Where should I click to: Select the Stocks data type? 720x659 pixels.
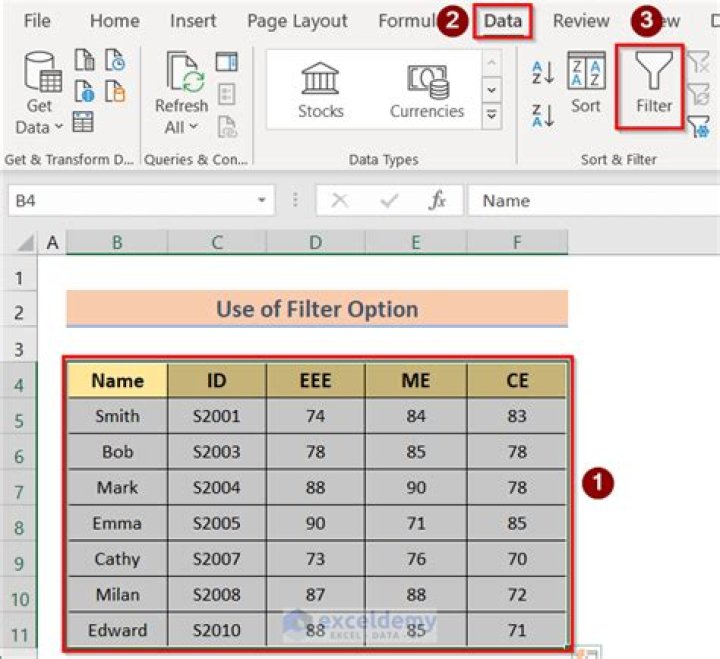(x=321, y=90)
